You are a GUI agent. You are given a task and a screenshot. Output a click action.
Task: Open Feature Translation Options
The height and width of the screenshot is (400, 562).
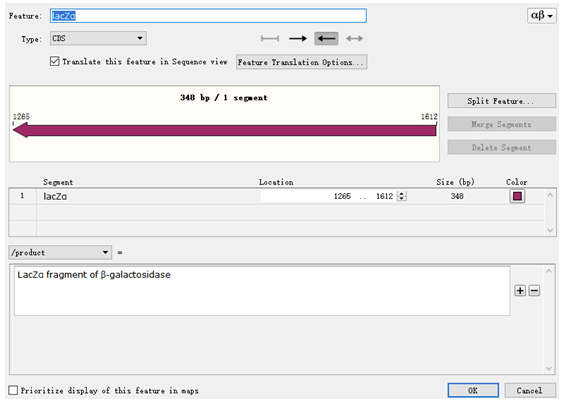tap(301, 62)
